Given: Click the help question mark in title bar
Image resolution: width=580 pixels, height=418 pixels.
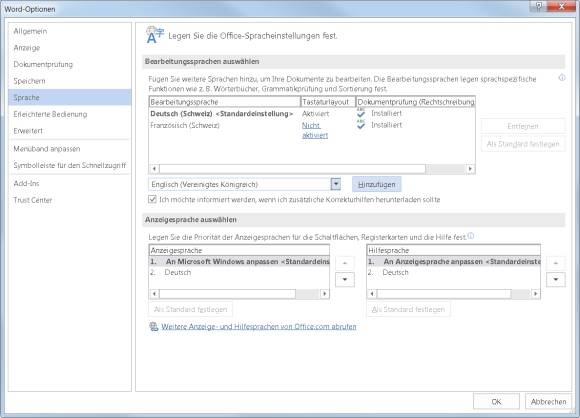Looking at the screenshot, I should click(x=539, y=6).
